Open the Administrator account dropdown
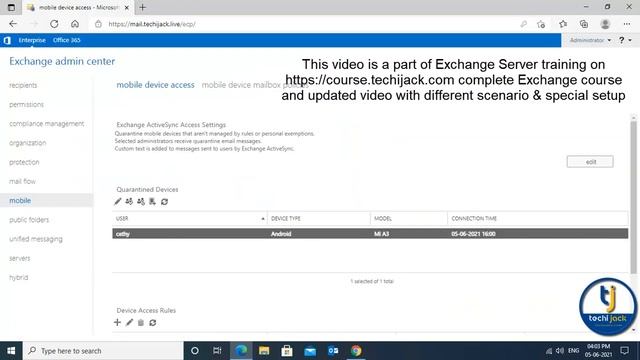Viewport: 640px width, 360px height. tap(590, 40)
